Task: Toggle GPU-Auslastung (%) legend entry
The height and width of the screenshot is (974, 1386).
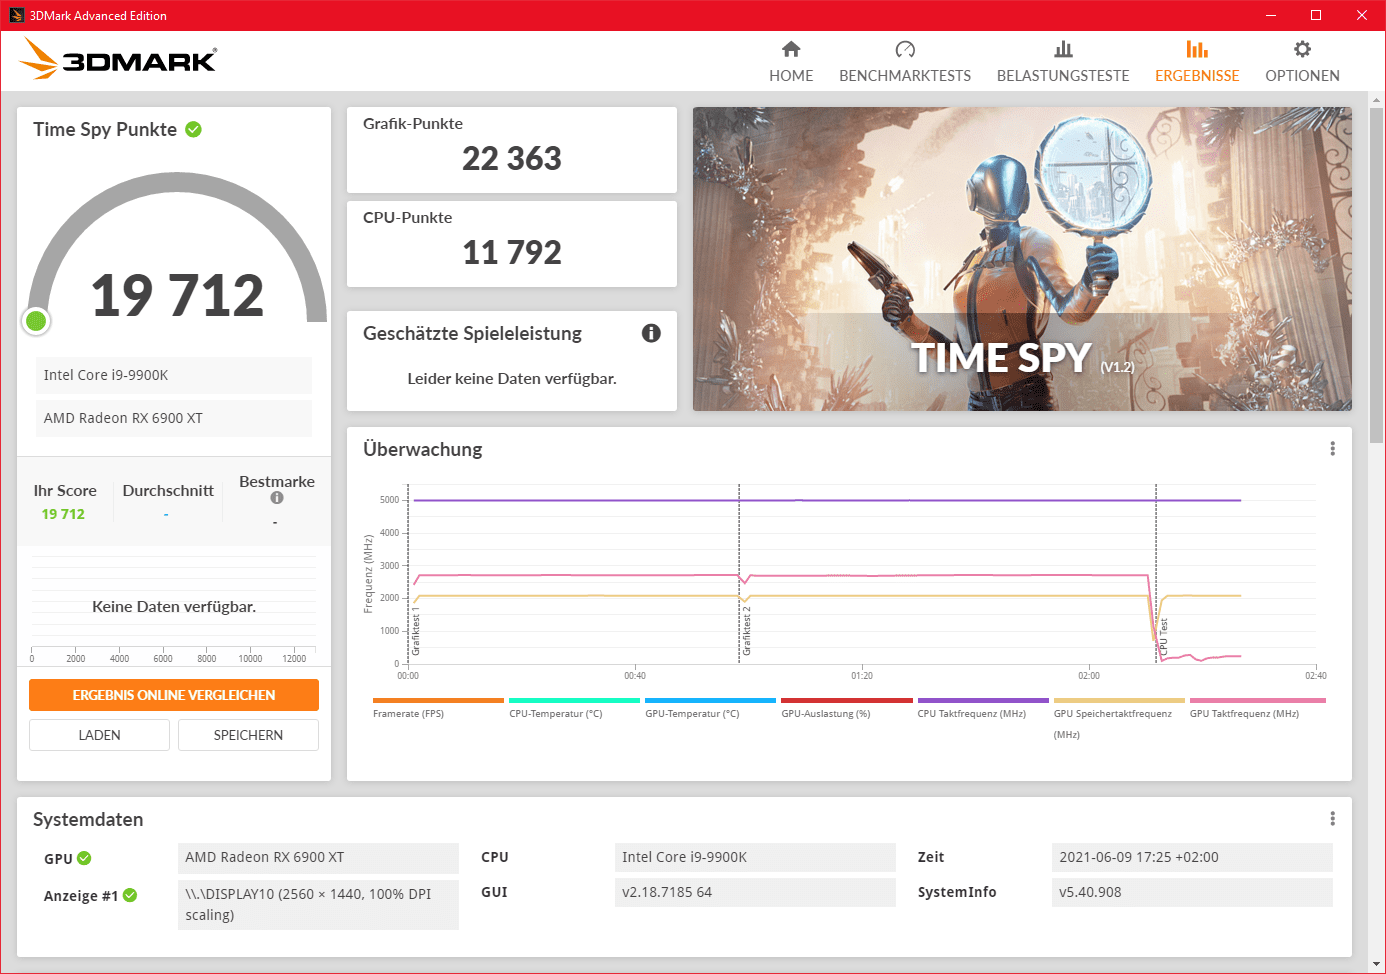Action: point(847,708)
